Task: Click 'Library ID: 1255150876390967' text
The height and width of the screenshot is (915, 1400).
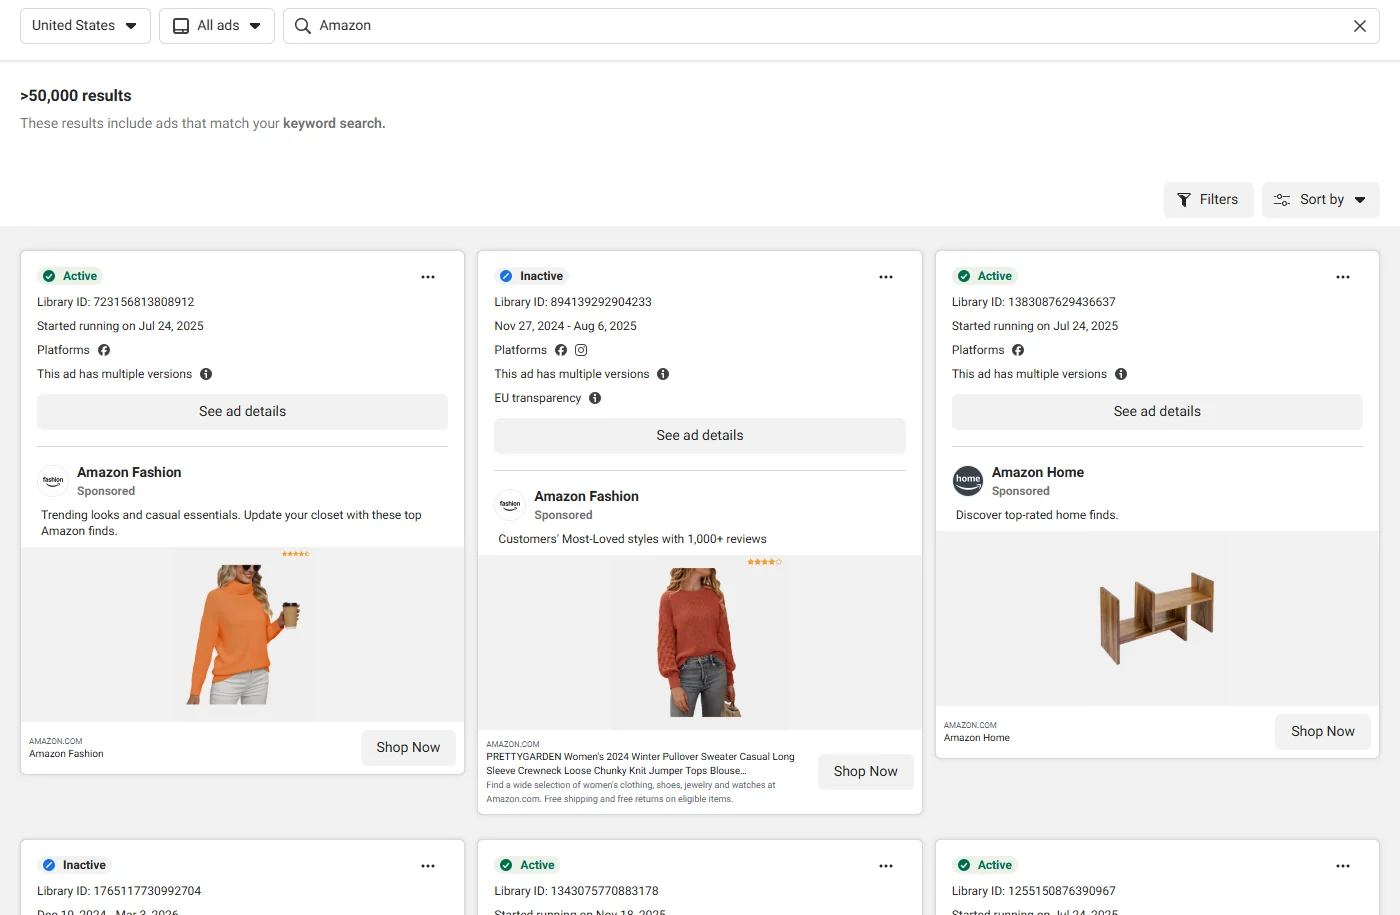Action: coord(1034,891)
